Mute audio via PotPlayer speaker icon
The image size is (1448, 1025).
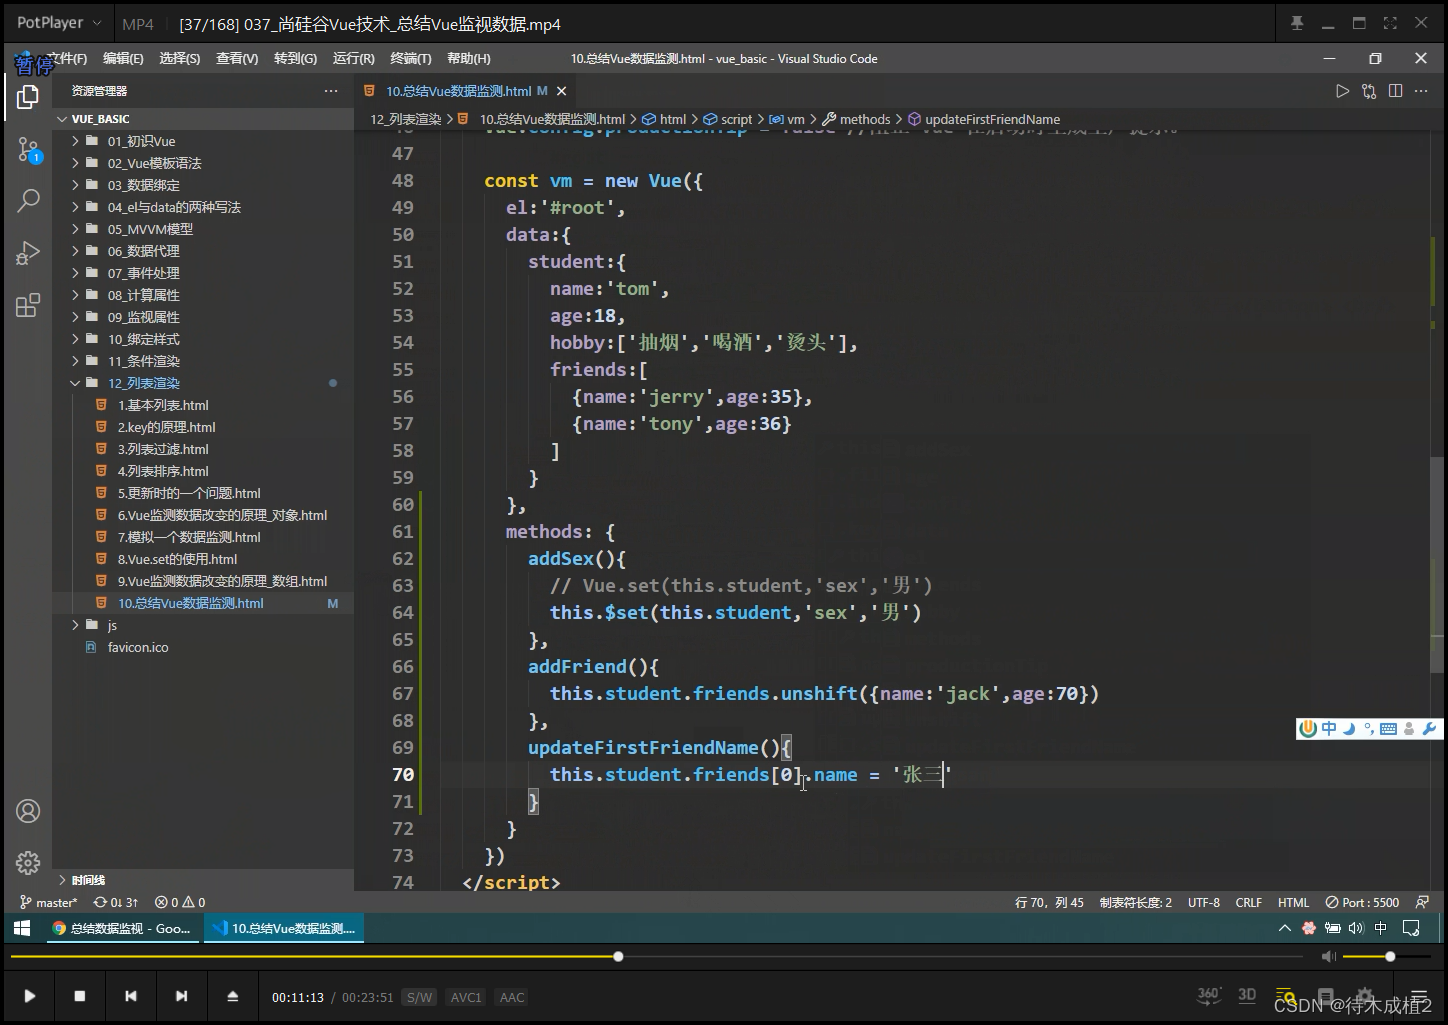[1328, 957]
